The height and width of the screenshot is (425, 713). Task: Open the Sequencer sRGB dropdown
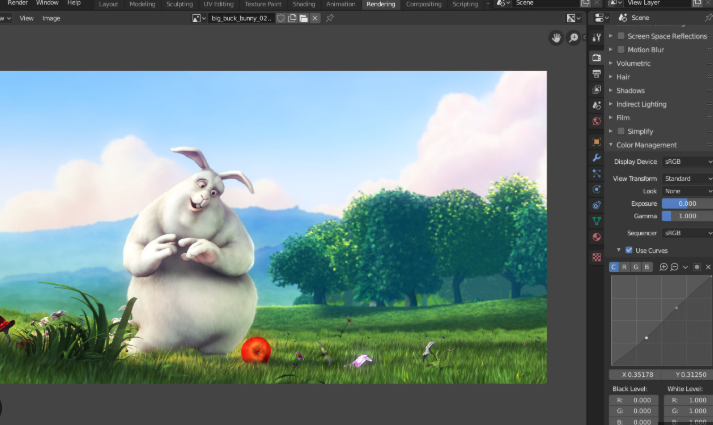click(687, 233)
